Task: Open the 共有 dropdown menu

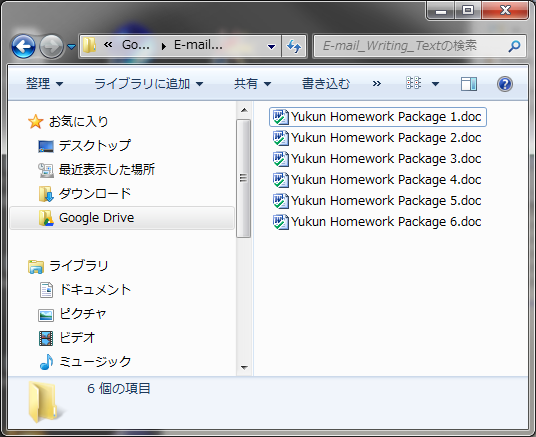Action: (252, 84)
